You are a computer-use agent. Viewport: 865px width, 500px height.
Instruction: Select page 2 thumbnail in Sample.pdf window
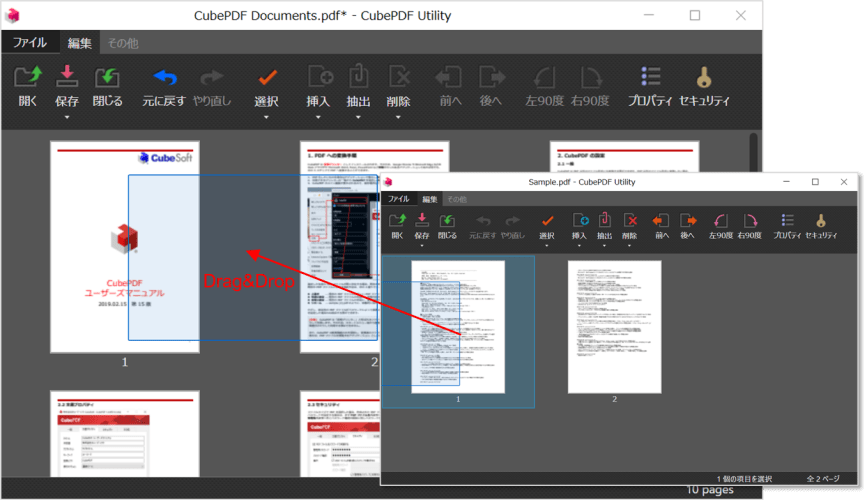click(x=615, y=327)
